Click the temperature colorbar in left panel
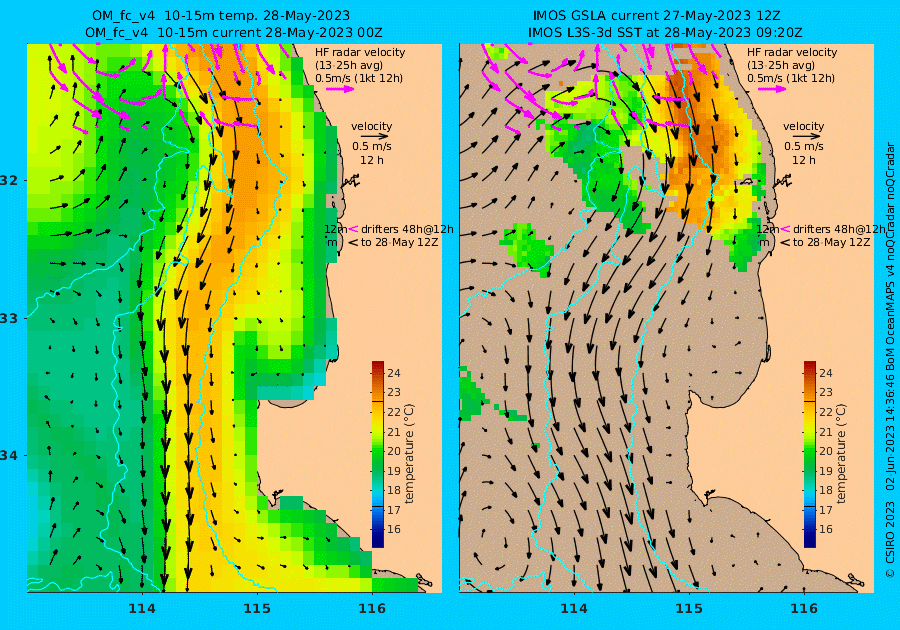Image resolution: width=900 pixels, height=630 pixels. [x=378, y=454]
